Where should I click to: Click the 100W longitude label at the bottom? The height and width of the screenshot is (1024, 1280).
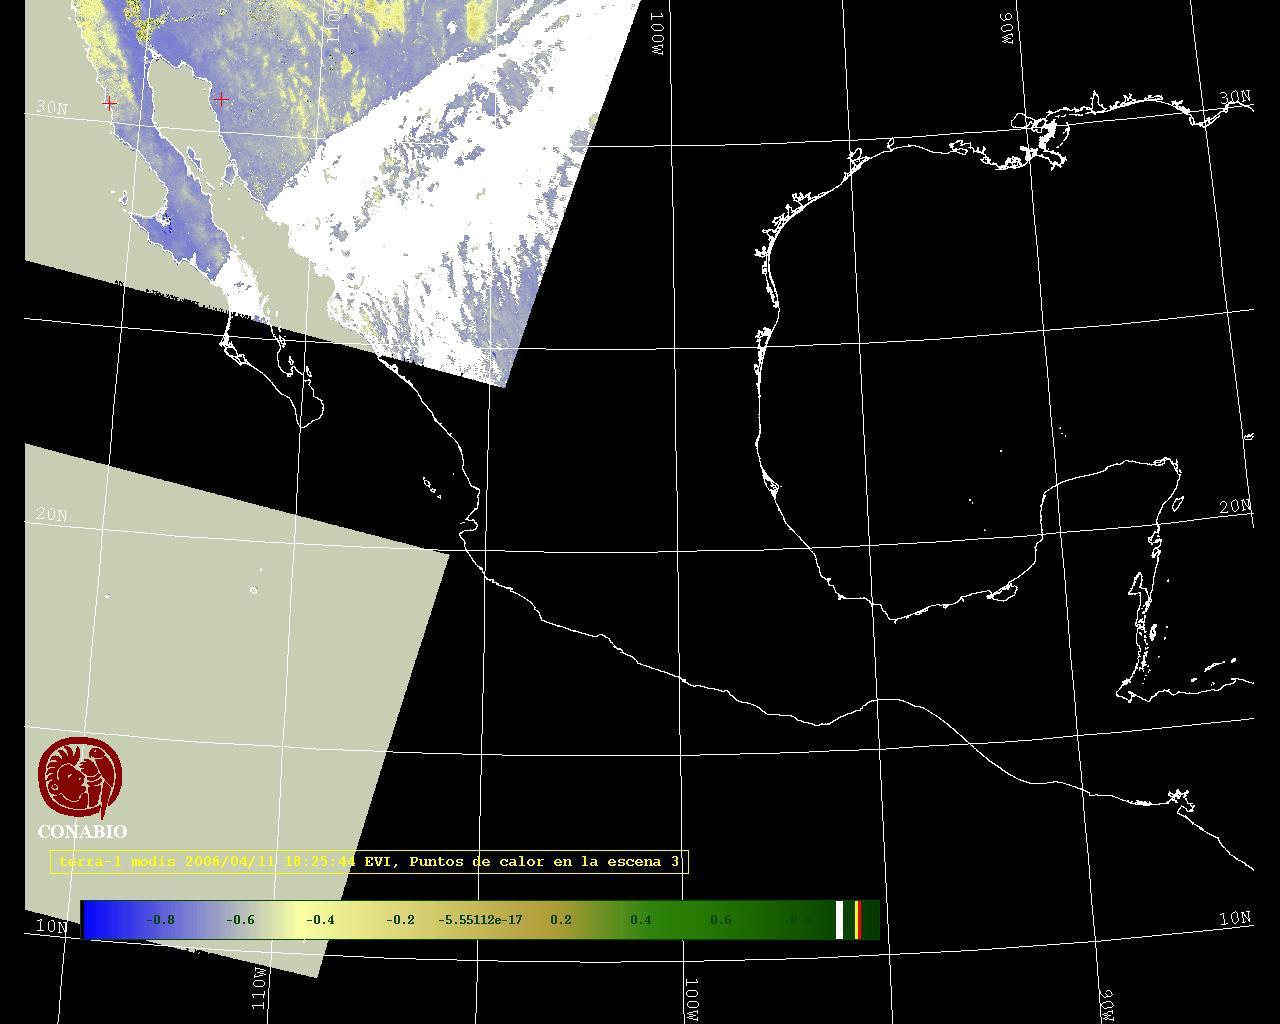pos(692,1000)
